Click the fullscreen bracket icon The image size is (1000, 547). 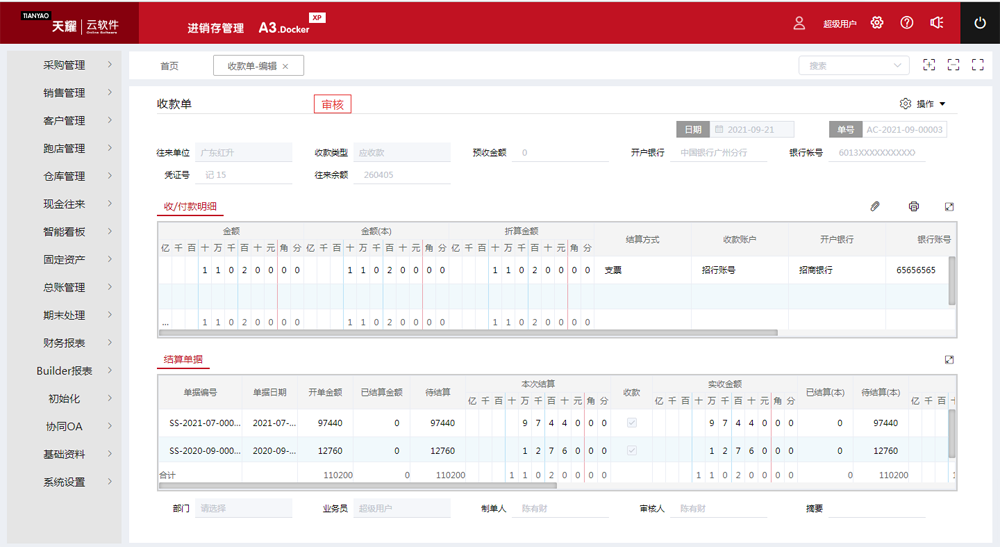click(978, 65)
